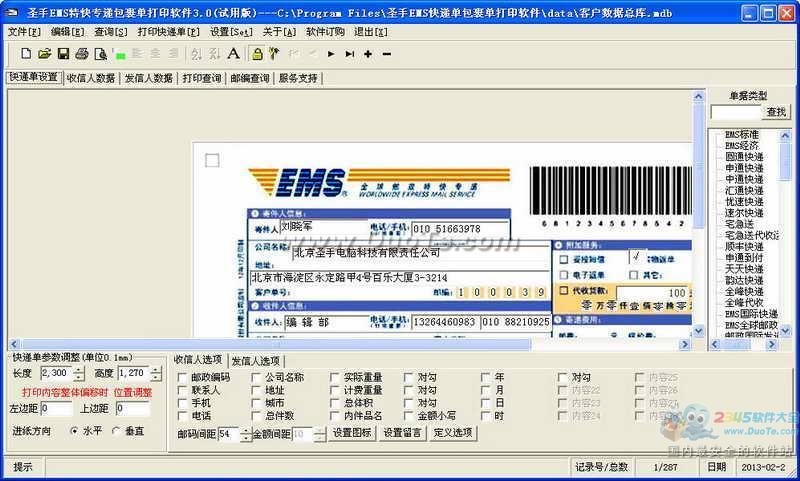Tick the 公司名称 checkbox

256,377
